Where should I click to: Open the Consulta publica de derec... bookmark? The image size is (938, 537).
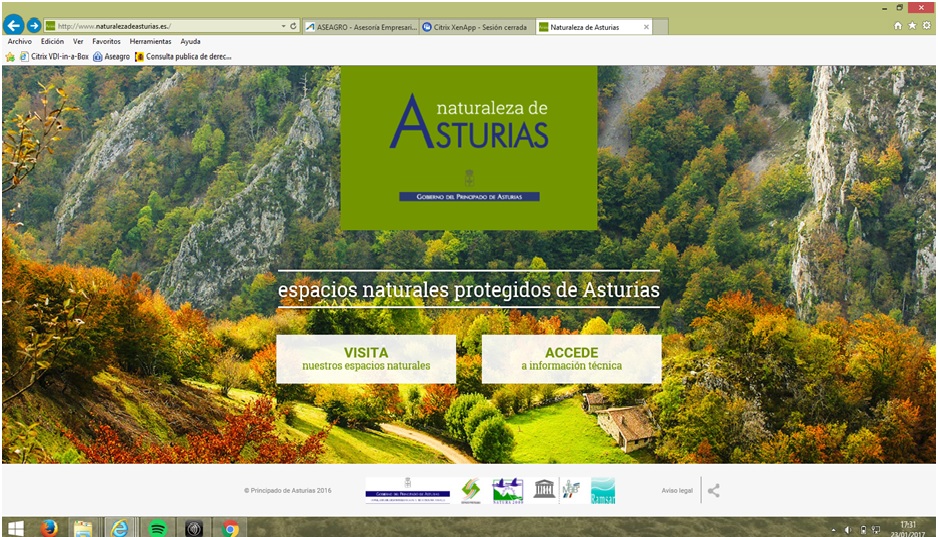(x=183, y=57)
